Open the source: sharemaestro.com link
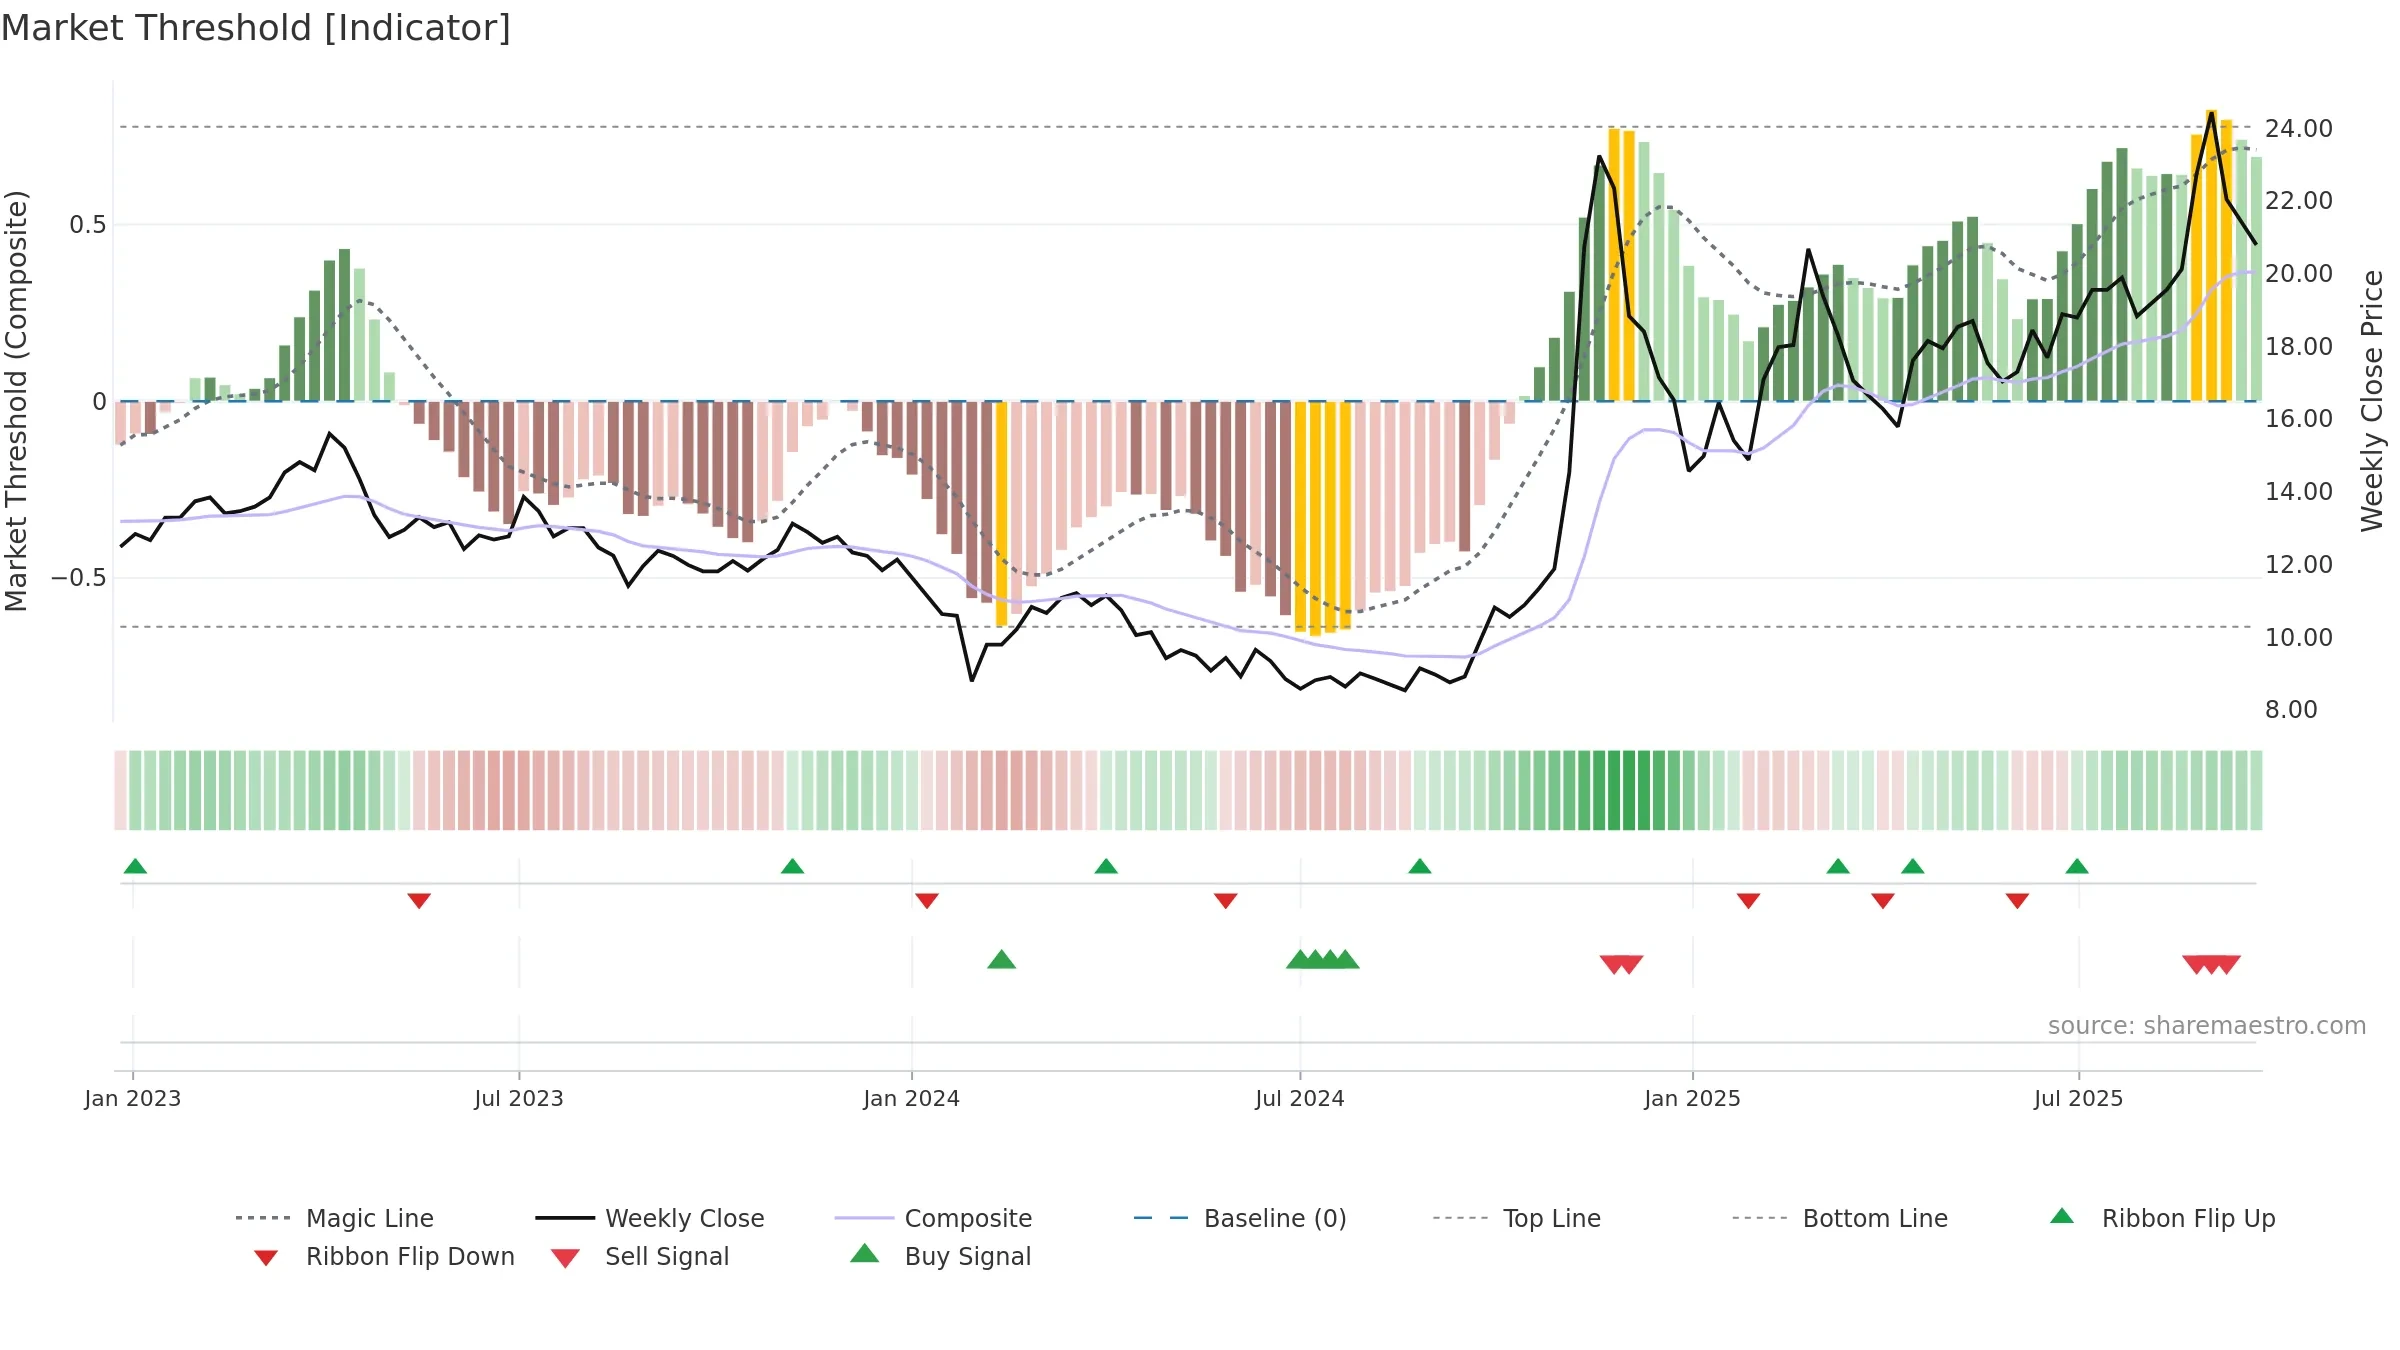 [x=2207, y=1026]
